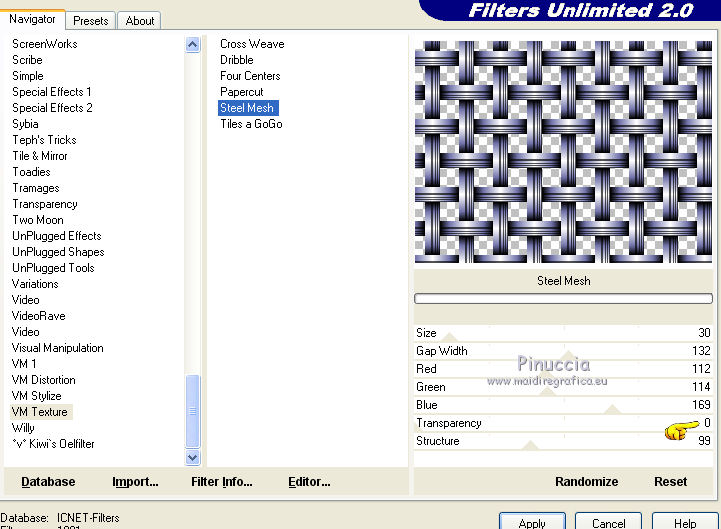Choose the Steel Mesh filter
Image resolution: width=721 pixels, height=529 pixels.
[247, 108]
